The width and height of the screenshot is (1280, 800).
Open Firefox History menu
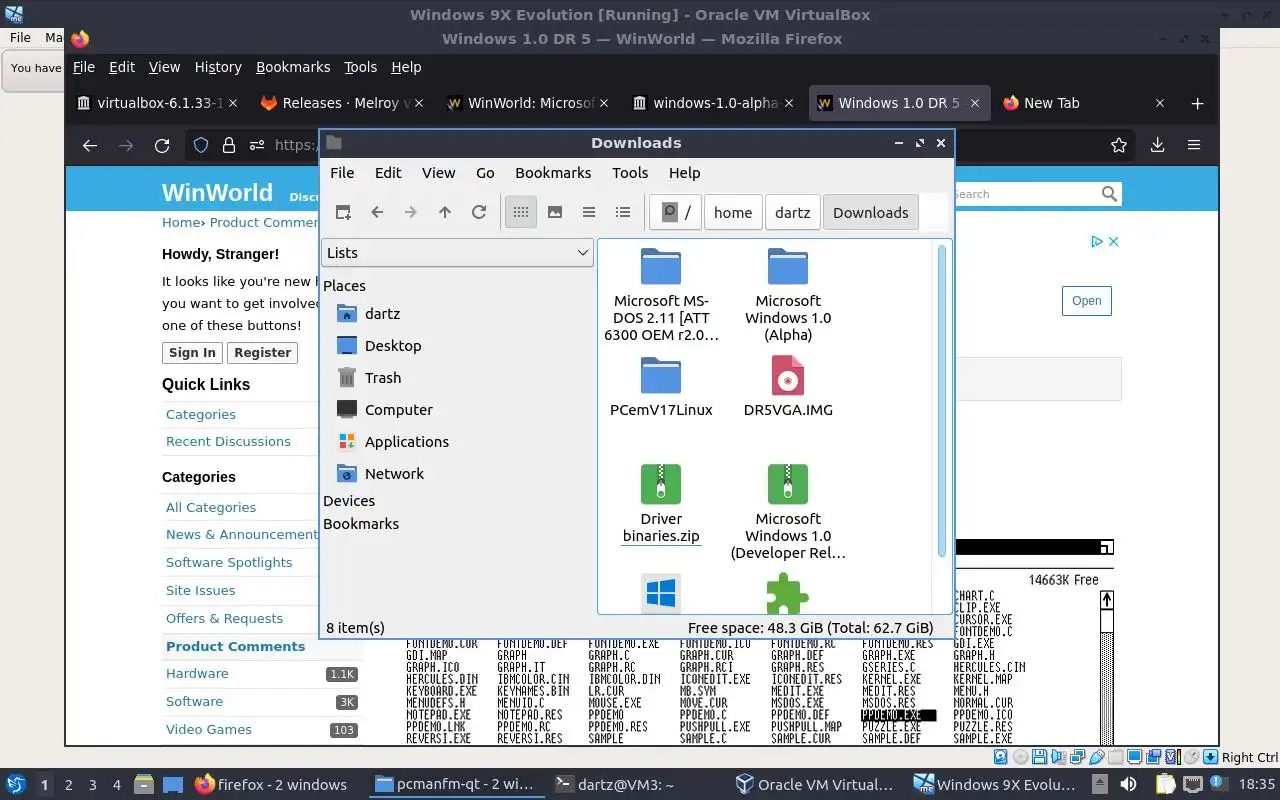[218, 67]
